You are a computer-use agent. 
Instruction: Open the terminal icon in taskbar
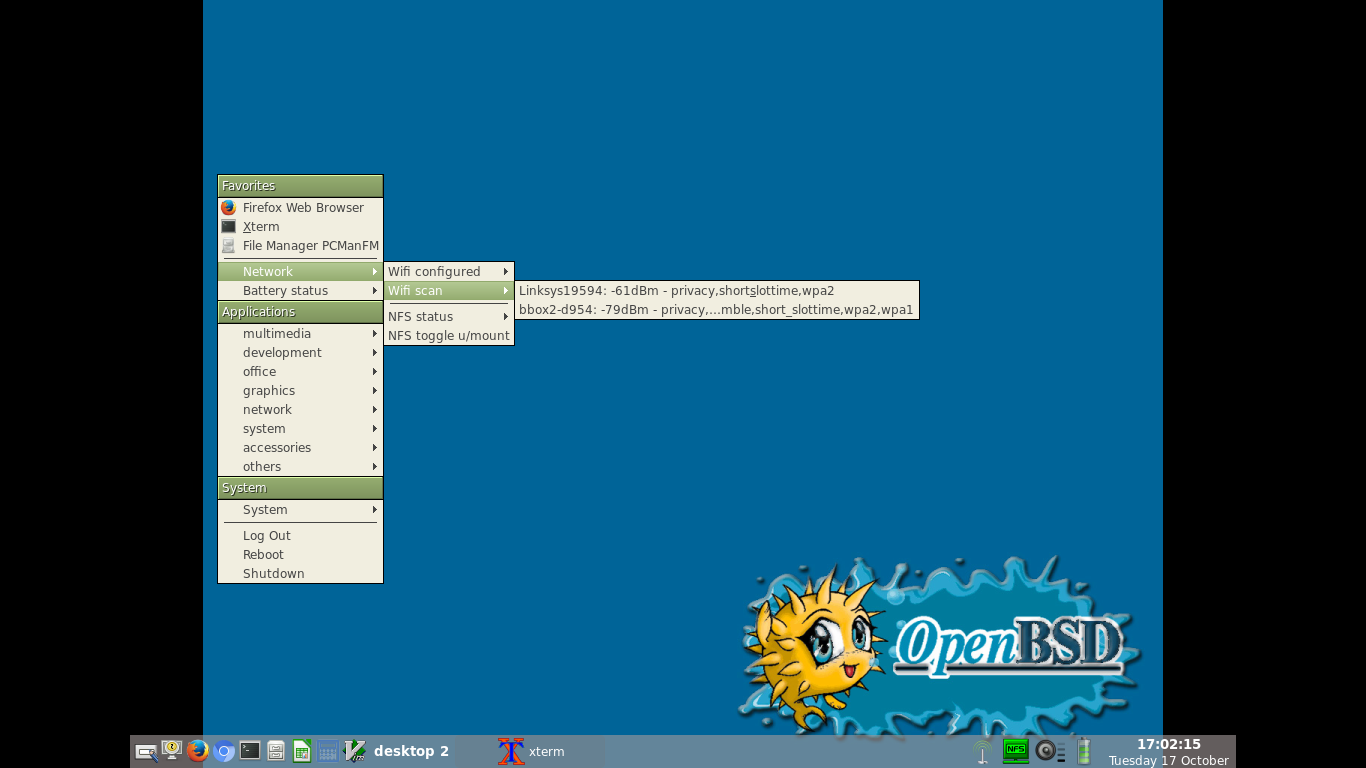click(x=250, y=751)
